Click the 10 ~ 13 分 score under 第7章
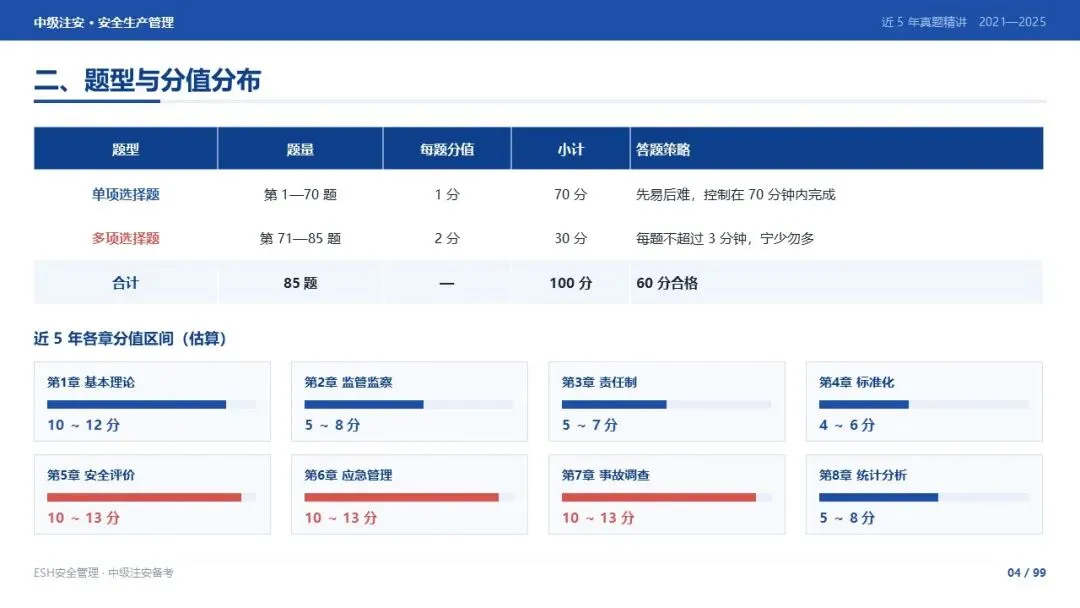 tap(598, 518)
